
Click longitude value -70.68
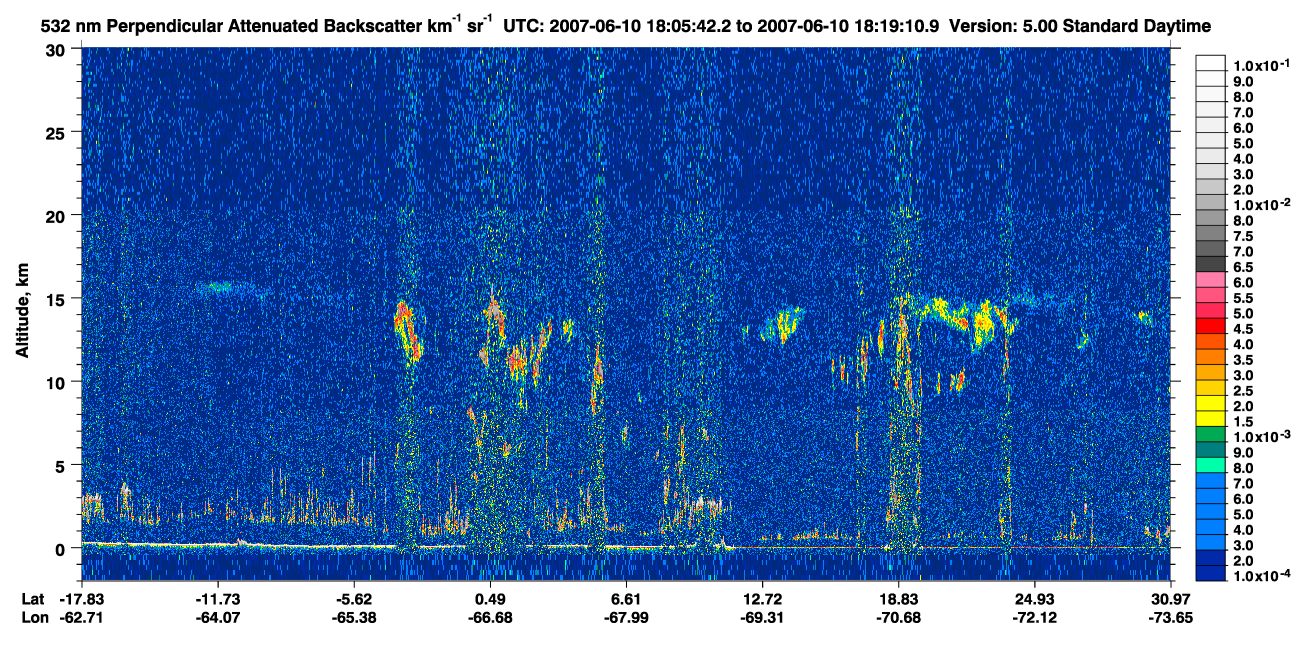[899, 617]
